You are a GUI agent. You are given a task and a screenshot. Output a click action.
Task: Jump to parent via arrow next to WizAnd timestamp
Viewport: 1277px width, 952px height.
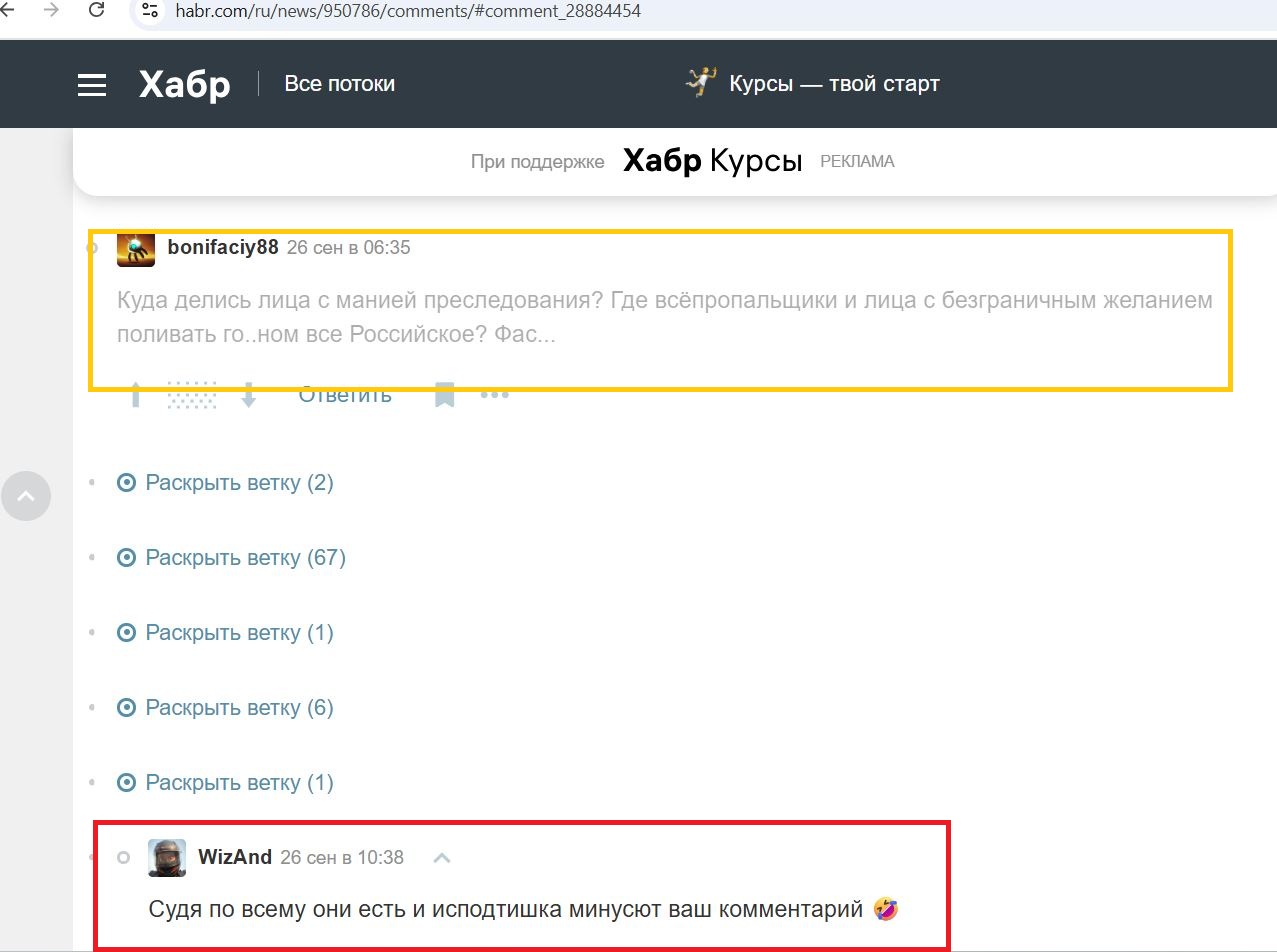(x=442, y=858)
